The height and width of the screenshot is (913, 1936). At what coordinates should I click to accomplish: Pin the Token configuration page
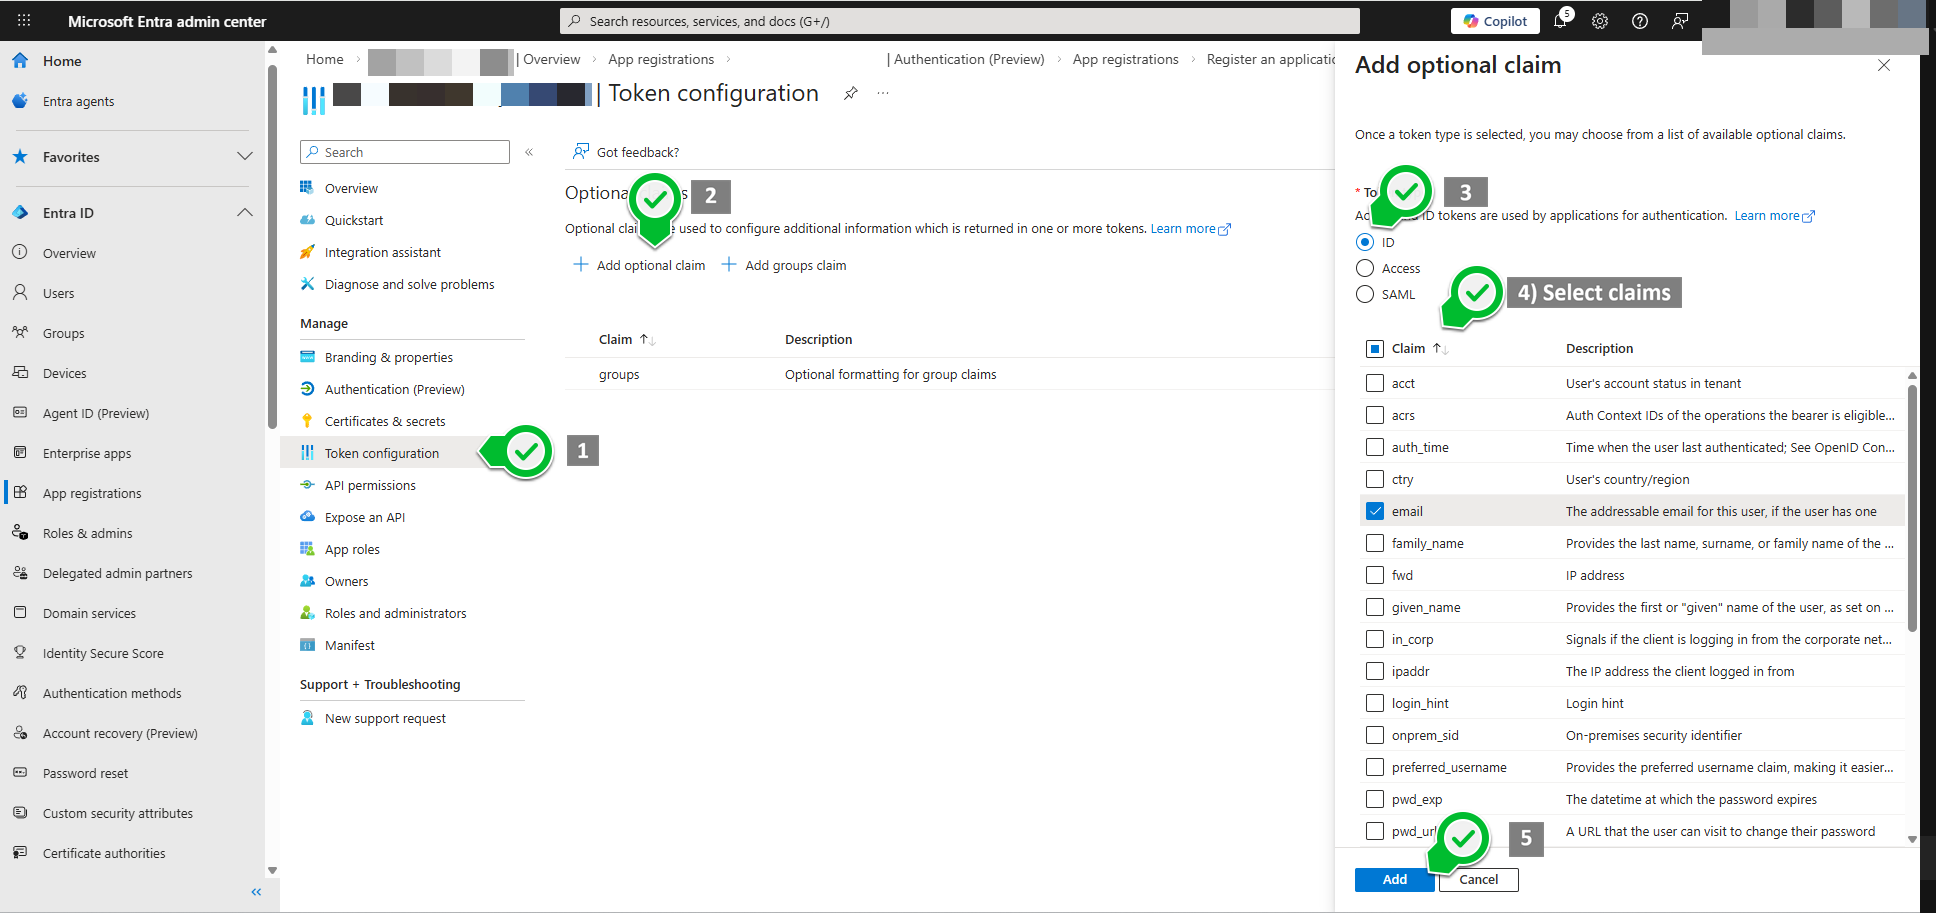tap(850, 93)
